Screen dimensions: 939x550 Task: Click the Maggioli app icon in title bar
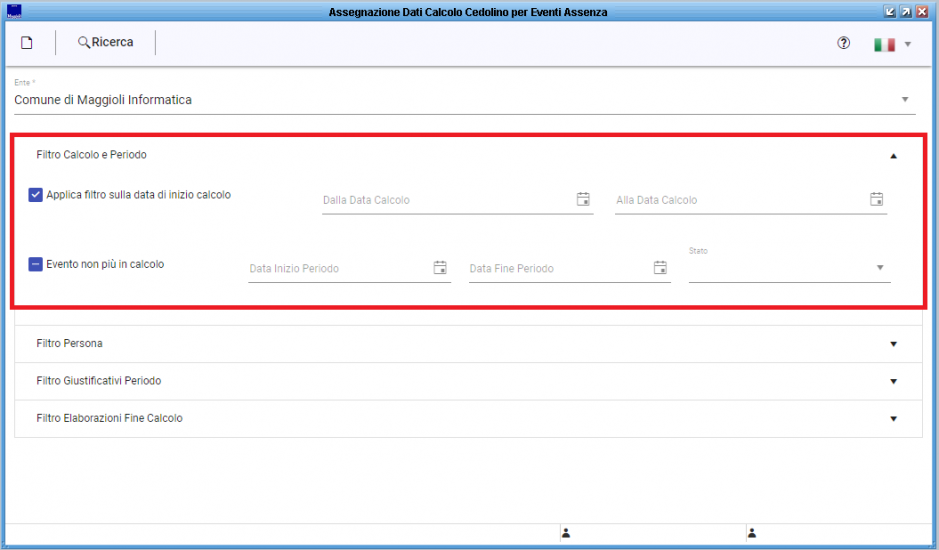tap(14, 11)
